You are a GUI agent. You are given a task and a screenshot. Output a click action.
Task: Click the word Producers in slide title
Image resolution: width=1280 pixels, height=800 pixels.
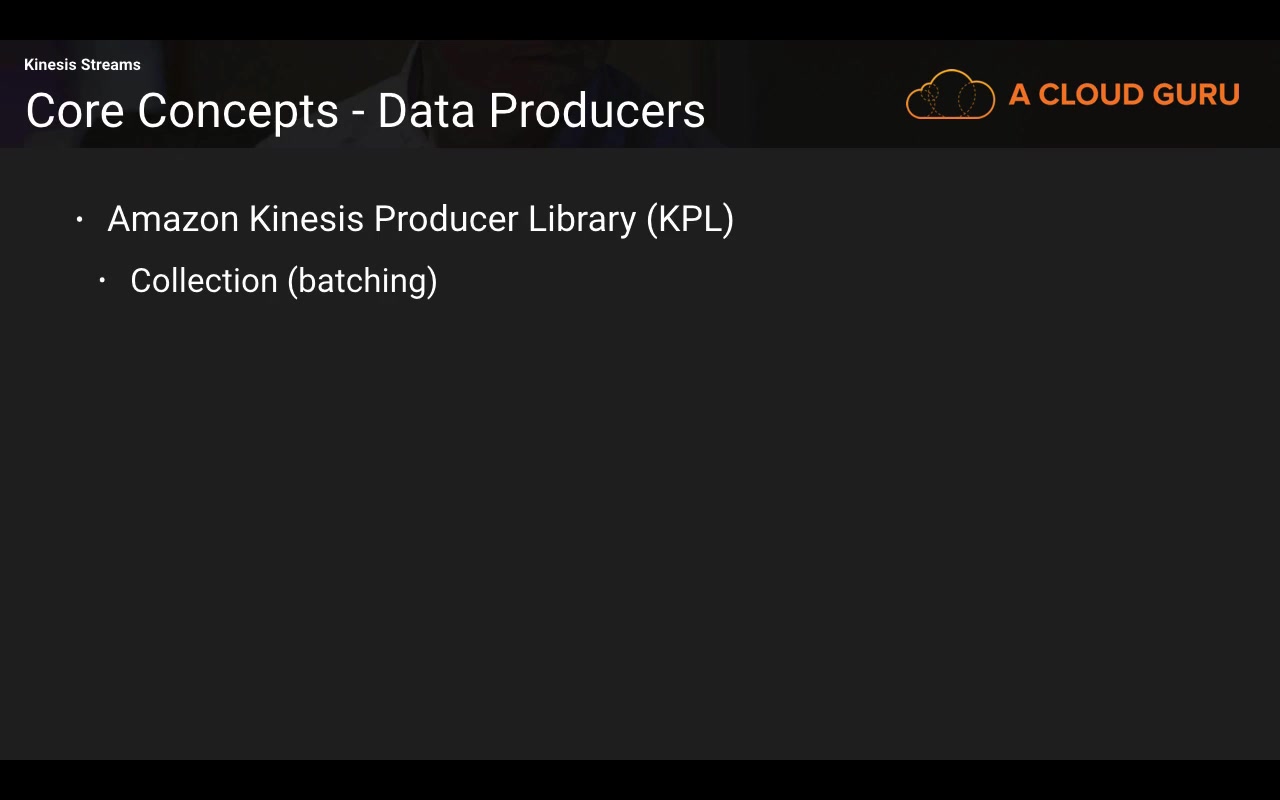tap(597, 111)
